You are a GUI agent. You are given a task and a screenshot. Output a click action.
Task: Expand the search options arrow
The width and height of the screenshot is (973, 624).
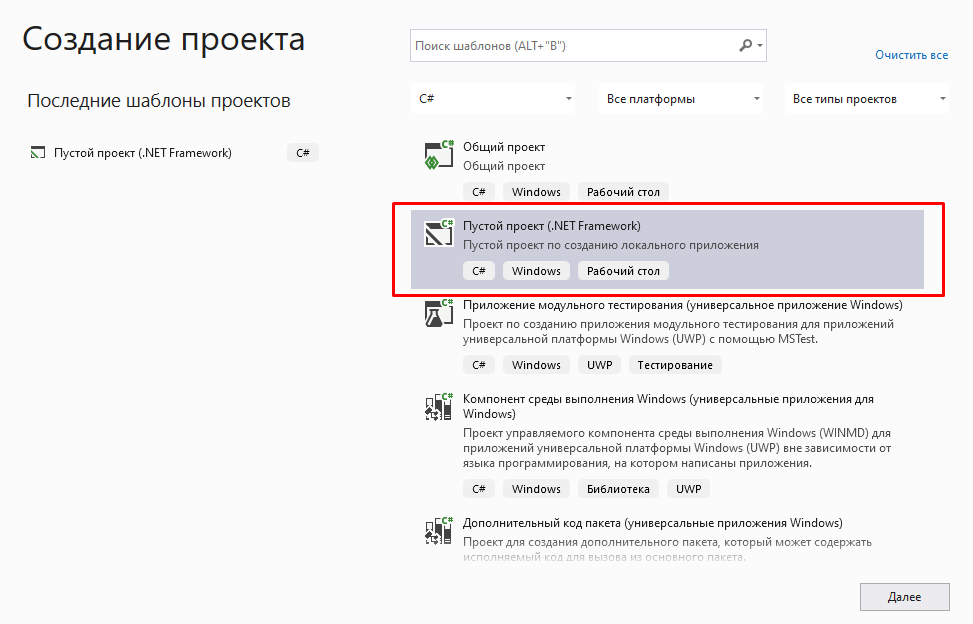click(760, 46)
